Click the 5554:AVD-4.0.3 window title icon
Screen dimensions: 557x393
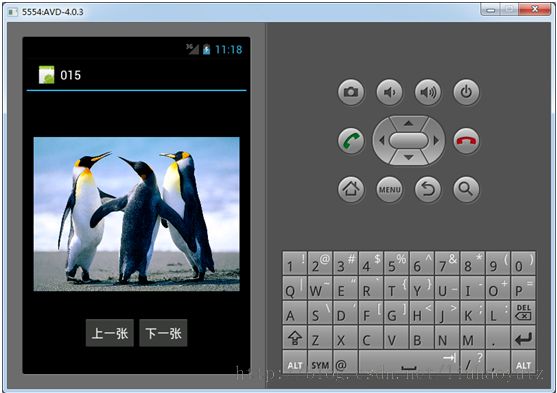(x=13, y=12)
